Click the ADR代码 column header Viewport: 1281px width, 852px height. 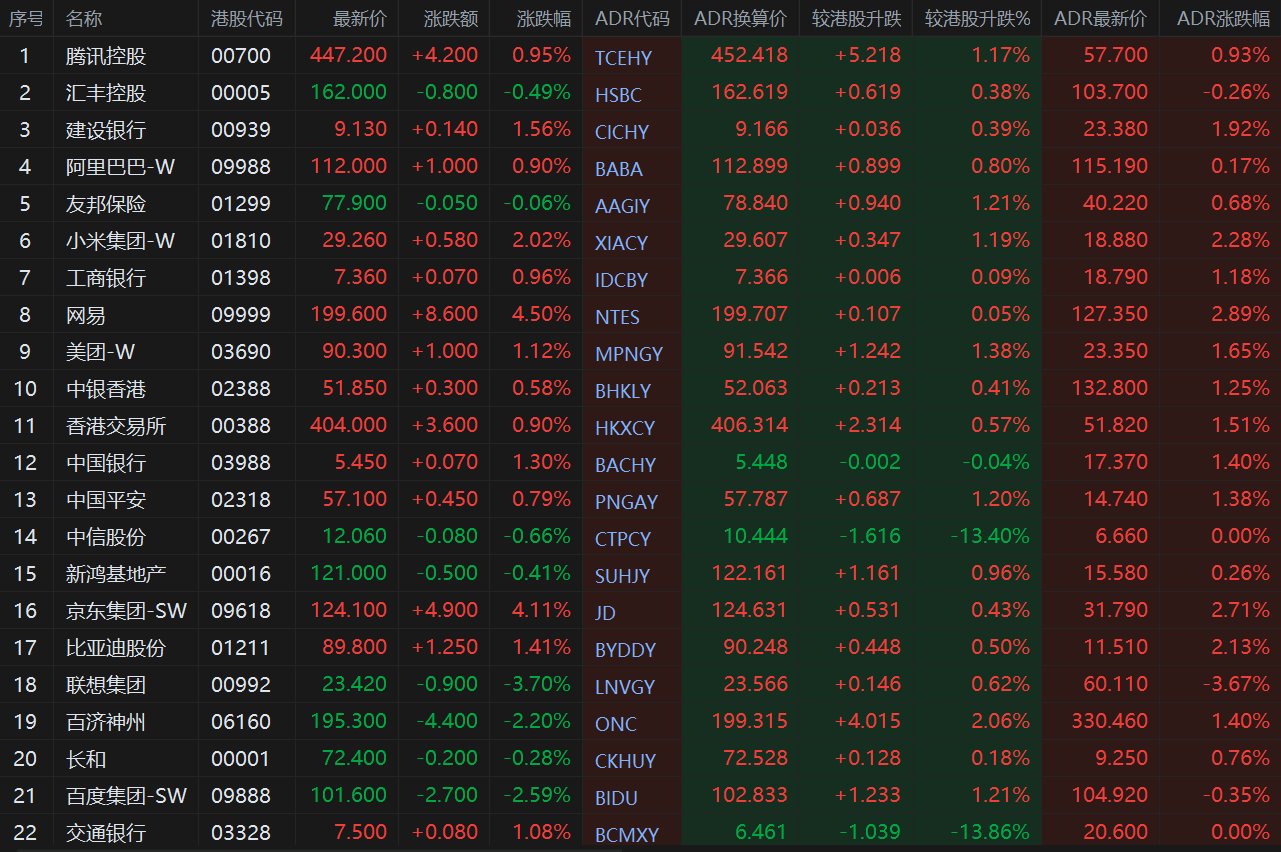coord(632,18)
